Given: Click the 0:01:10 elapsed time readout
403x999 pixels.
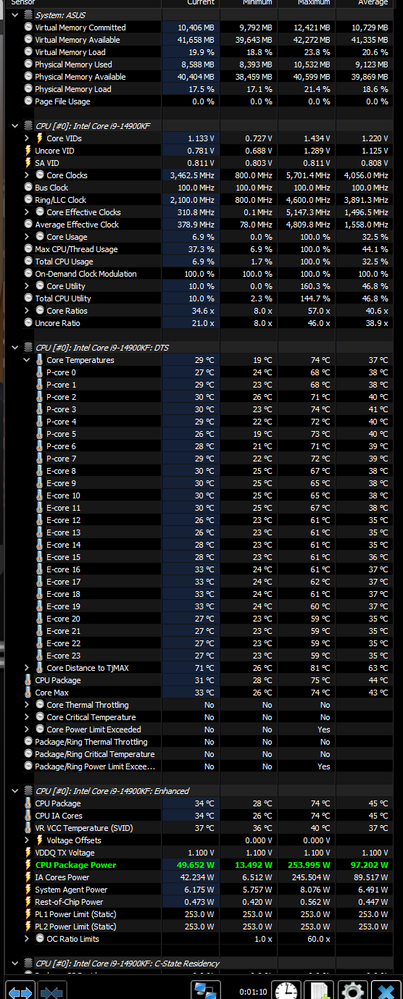Looking at the screenshot, I should 253,991.
